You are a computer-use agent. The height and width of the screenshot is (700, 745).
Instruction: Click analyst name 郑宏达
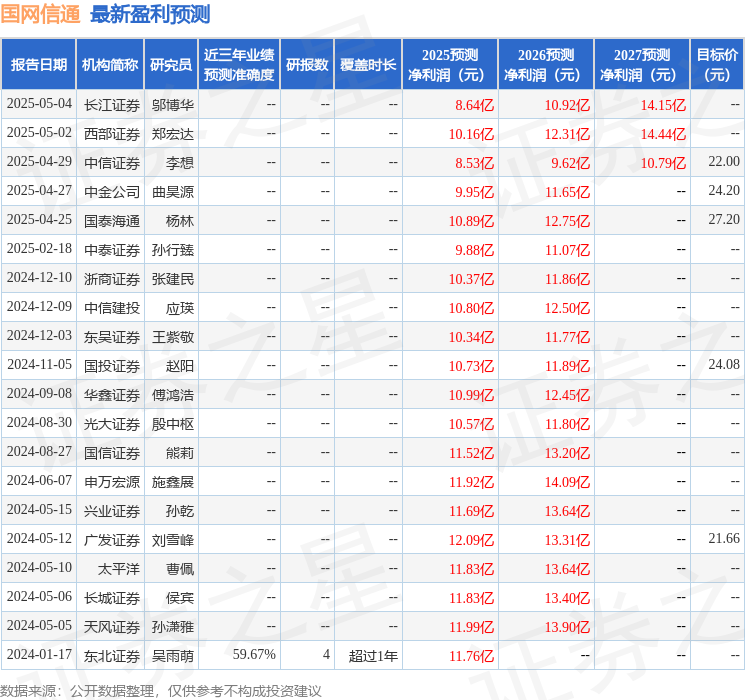(x=172, y=133)
